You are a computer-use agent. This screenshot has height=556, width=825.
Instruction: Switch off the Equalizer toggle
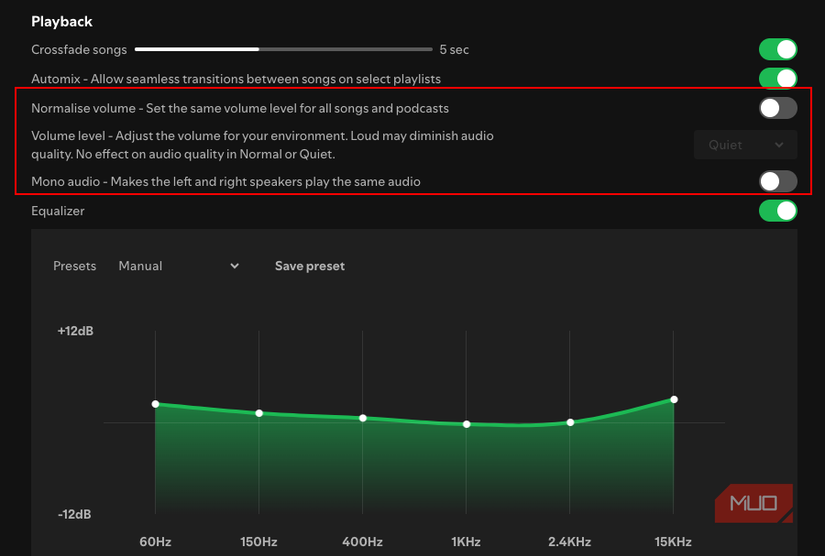(x=778, y=211)
